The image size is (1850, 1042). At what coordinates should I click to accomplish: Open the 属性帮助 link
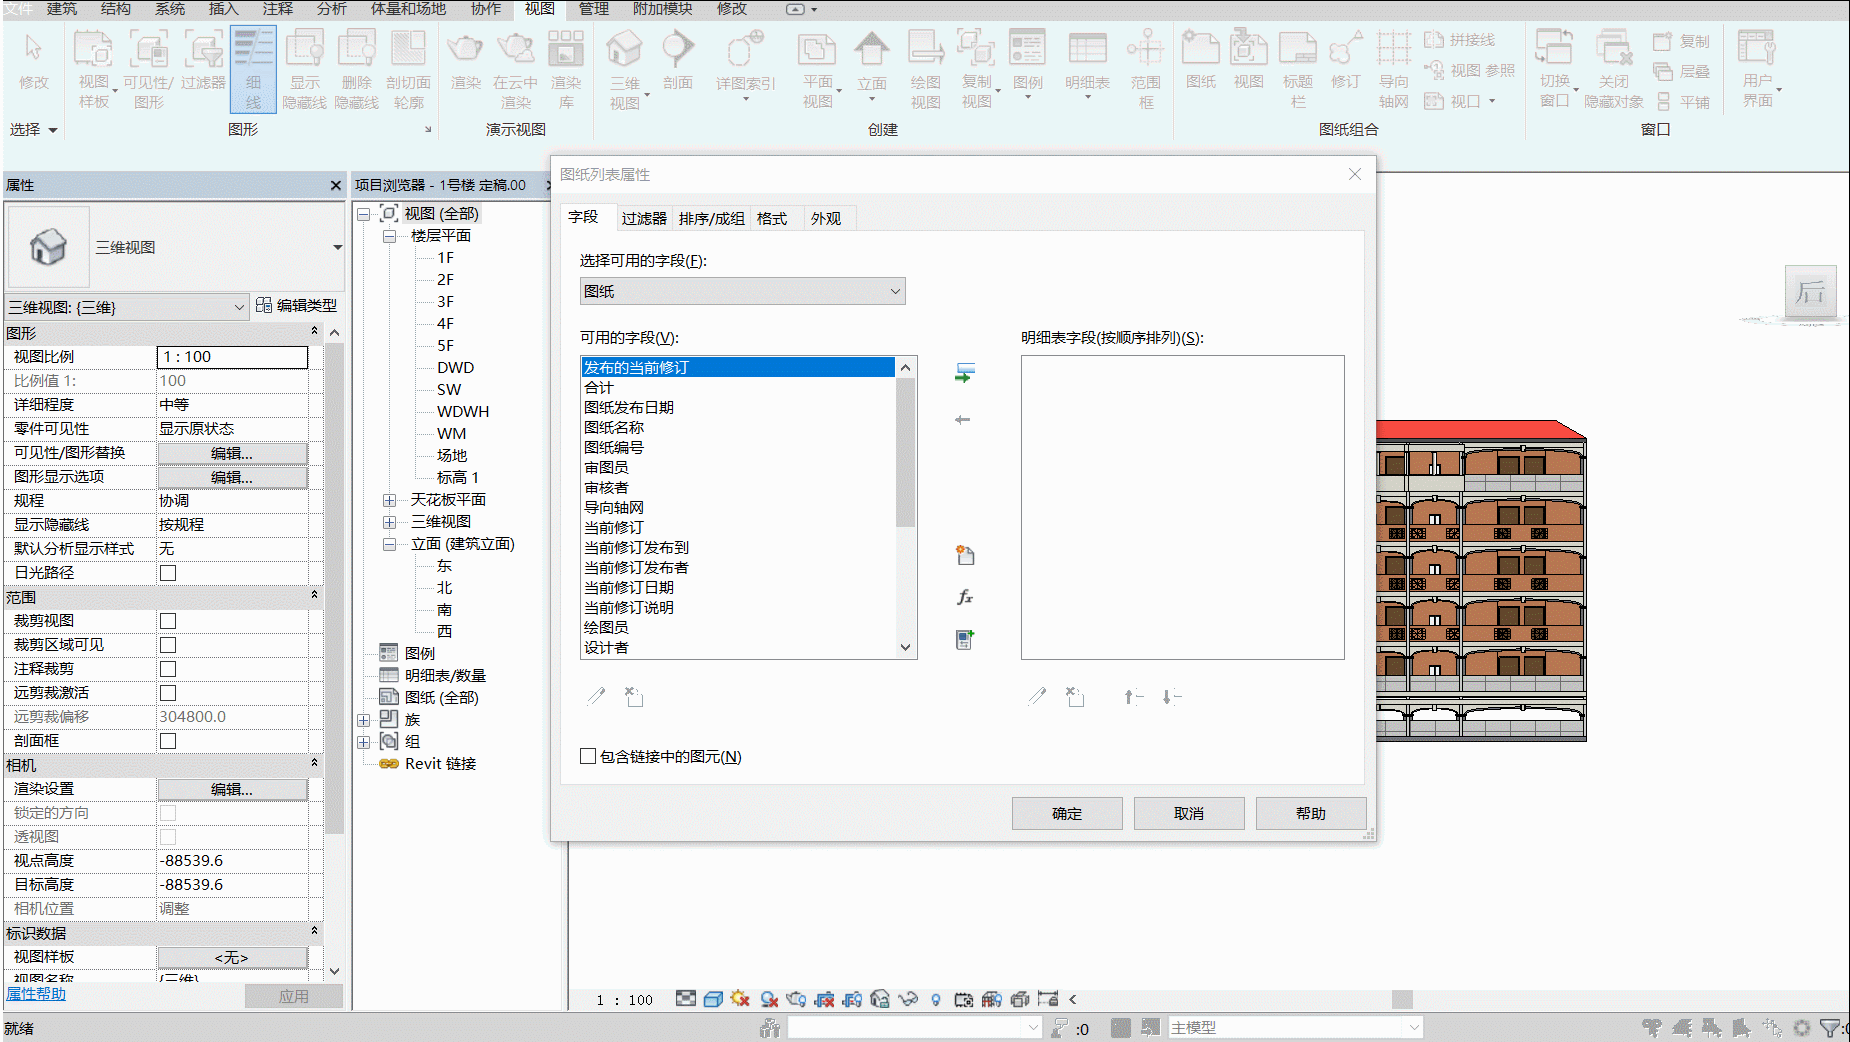[36, 994]
